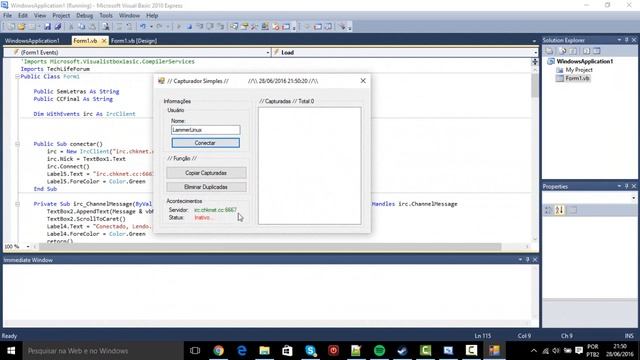Collapse the conectar() Sub outline
Screen dimensions: 640x360
18,144
